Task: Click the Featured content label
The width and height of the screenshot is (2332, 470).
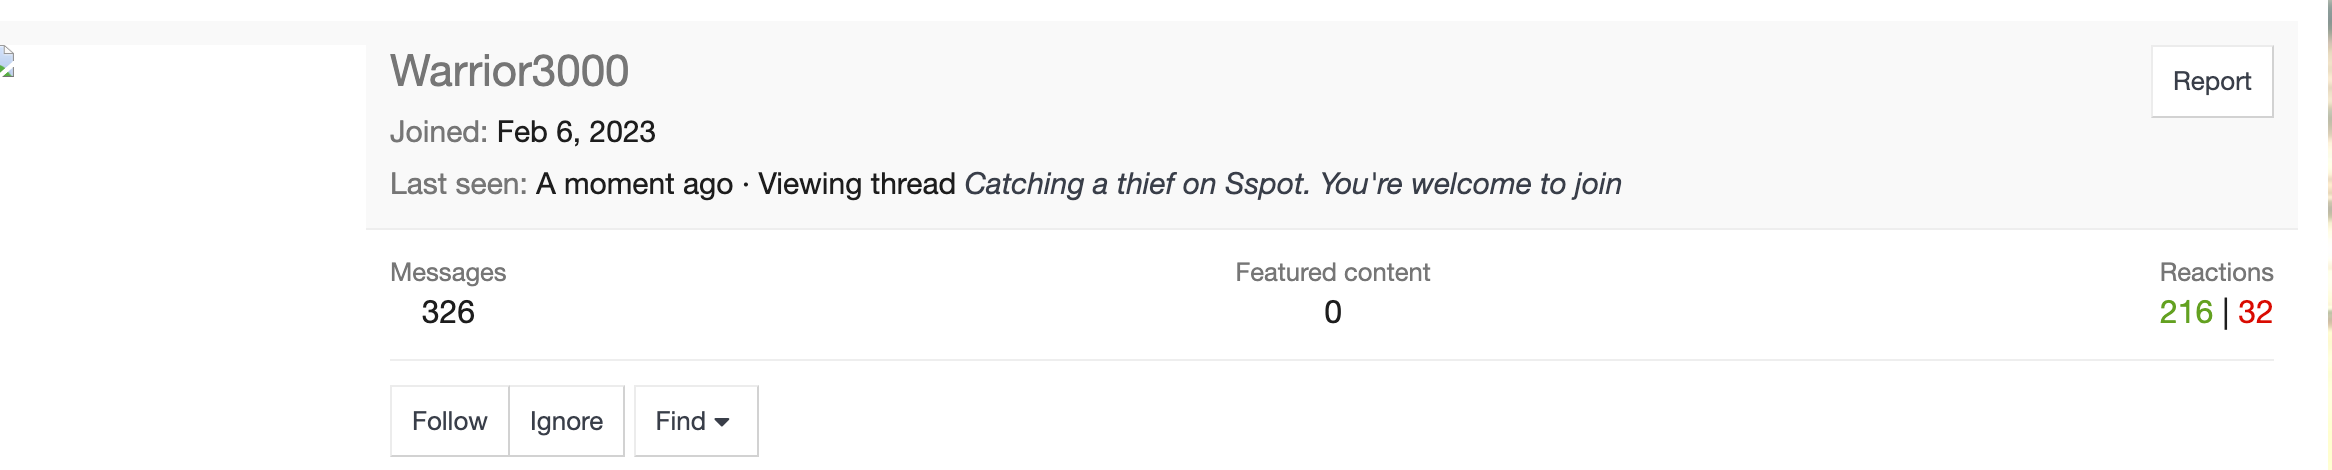Action: click(x=1333, y=272)
